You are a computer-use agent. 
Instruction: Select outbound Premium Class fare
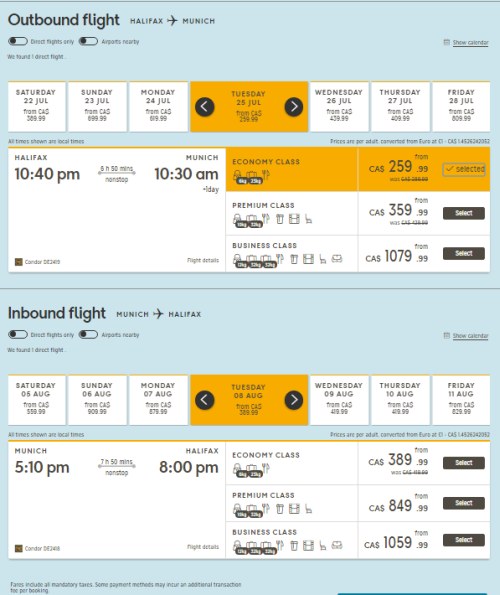pyautogui.click(x=464, y=213)
